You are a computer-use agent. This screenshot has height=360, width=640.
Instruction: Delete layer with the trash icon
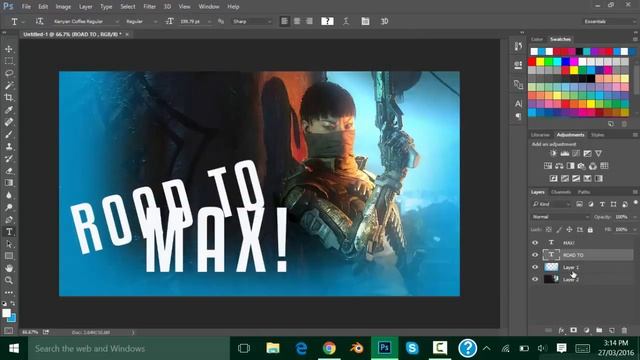click(624, 330)
